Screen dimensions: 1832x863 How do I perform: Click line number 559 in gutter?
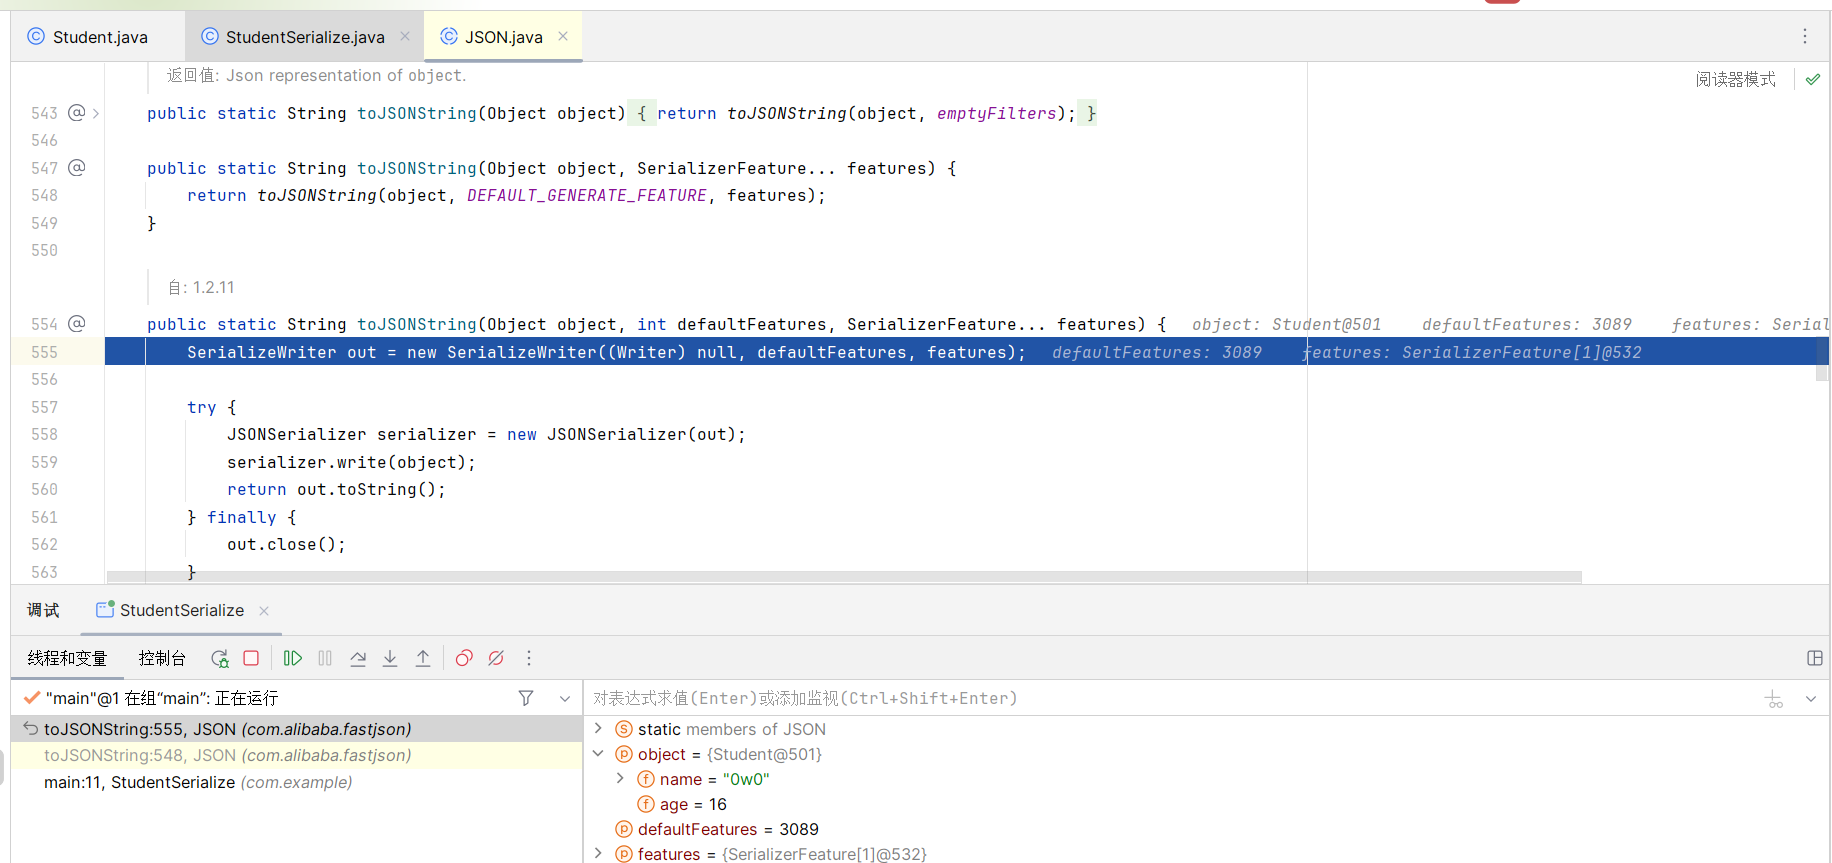click(44, 462)
